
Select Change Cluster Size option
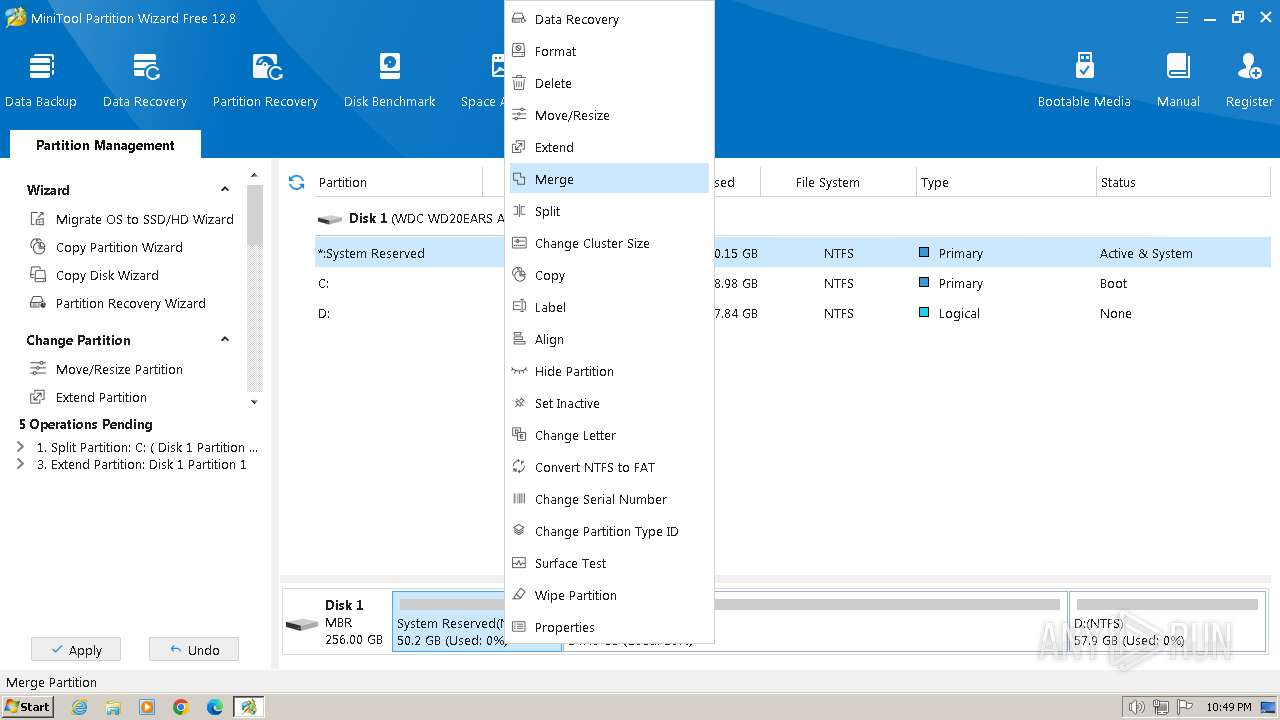(x=609, y=243)
